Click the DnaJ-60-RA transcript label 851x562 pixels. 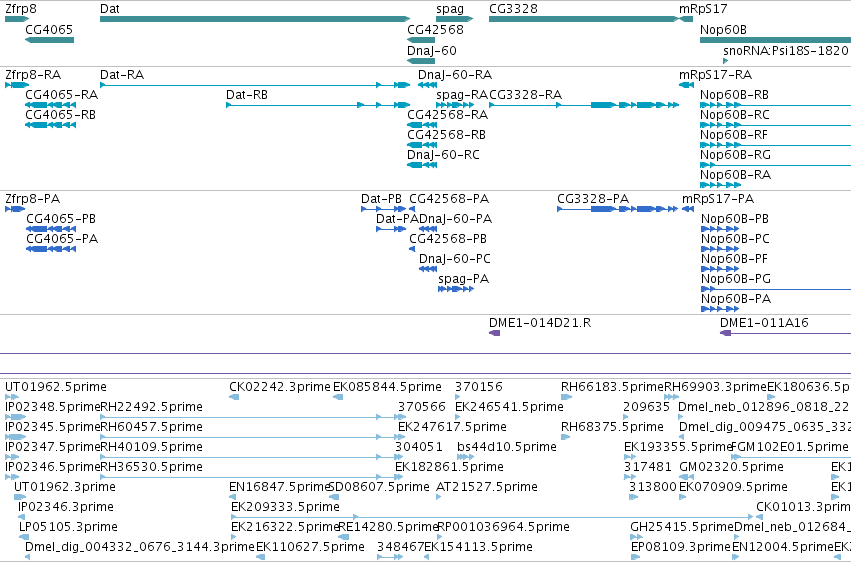click(455, 75)
